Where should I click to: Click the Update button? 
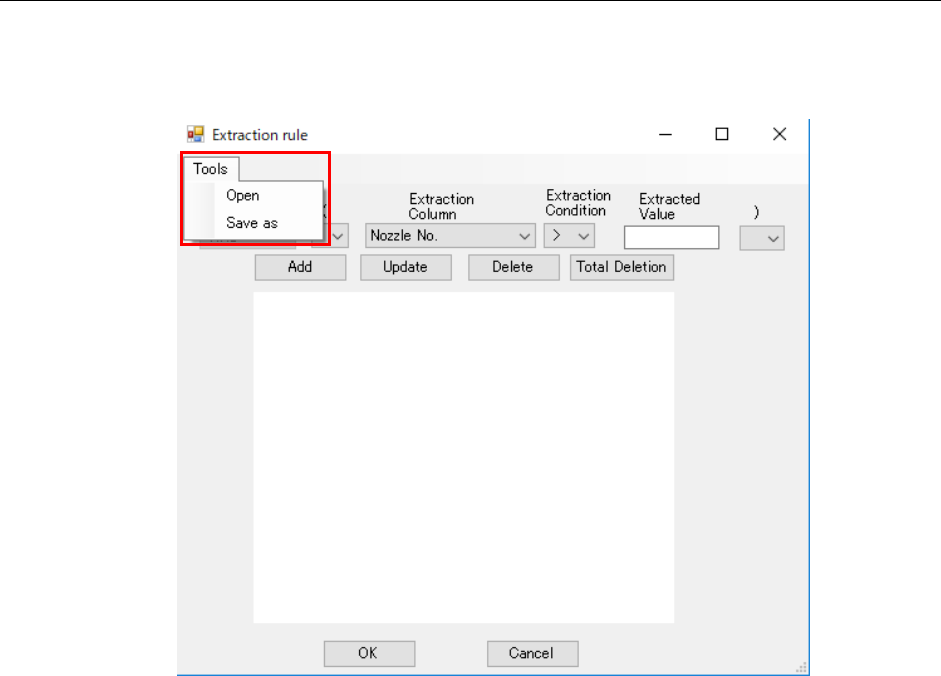point(406,267)
